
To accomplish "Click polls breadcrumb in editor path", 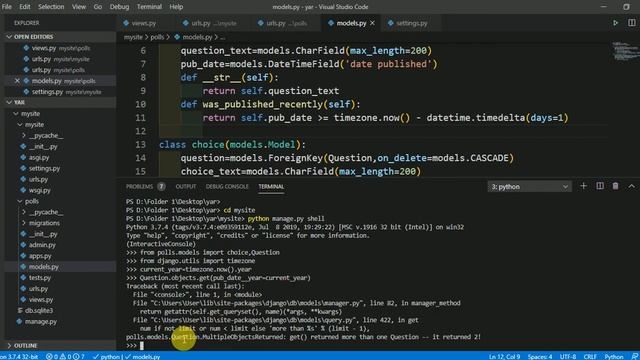I will point(157,37).
